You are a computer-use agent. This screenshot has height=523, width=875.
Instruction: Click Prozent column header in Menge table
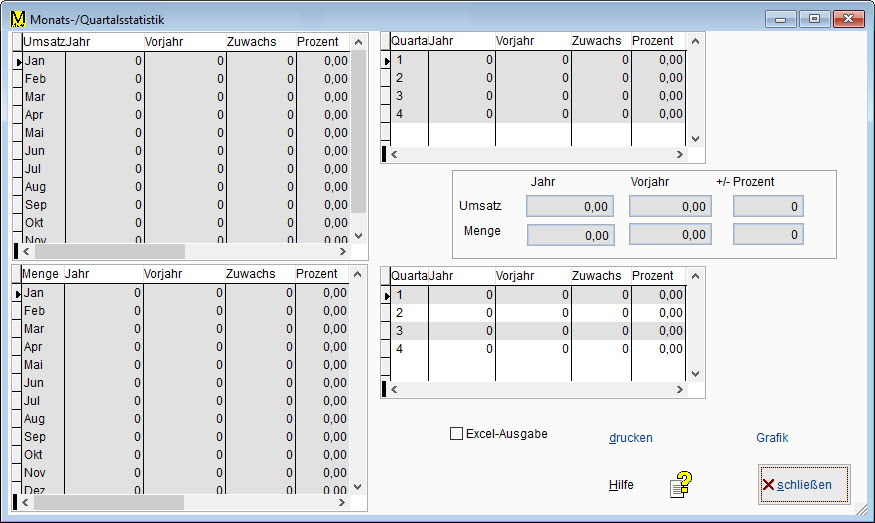[317, 274]
